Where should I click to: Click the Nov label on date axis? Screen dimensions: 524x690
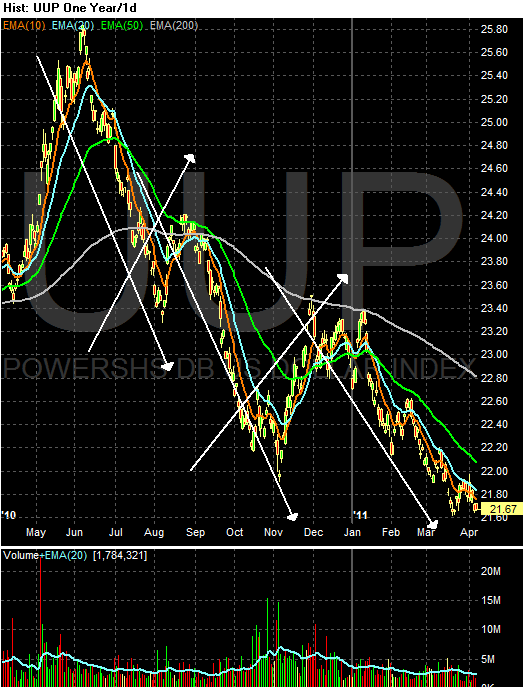[273, 532]
